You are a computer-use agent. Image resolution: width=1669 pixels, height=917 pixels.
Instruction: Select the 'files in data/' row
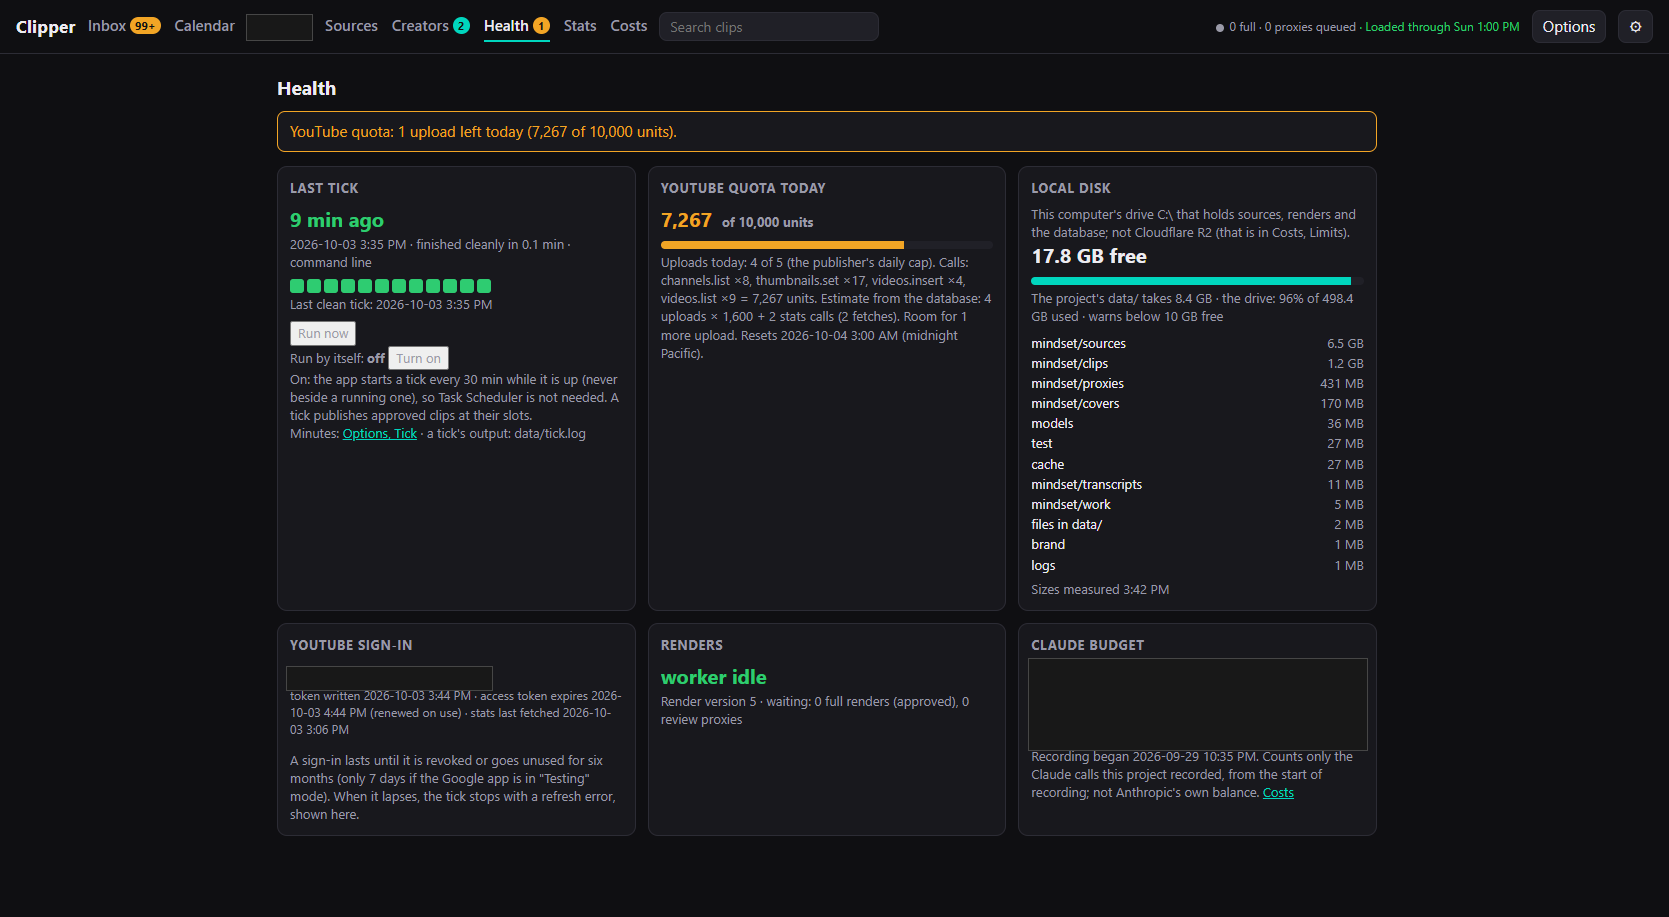click(x=1197, y=524)
